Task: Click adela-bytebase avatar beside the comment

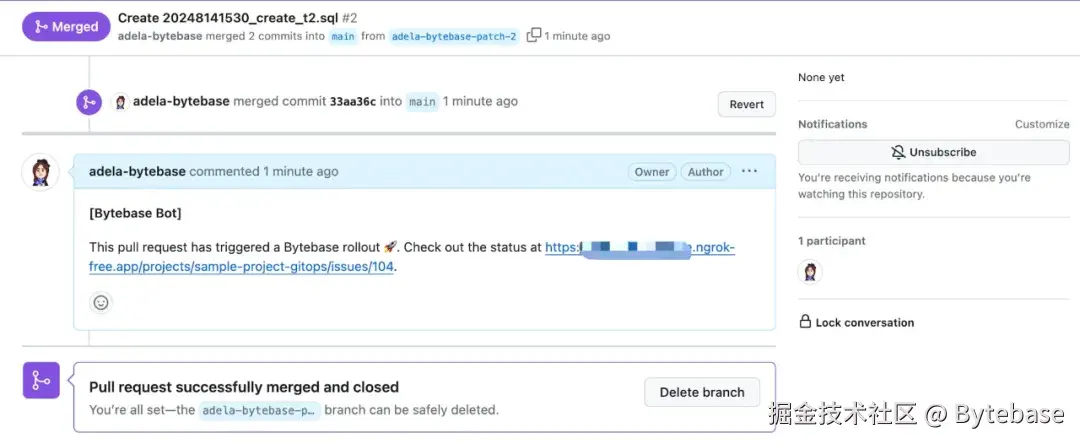Action: point(40,172)
